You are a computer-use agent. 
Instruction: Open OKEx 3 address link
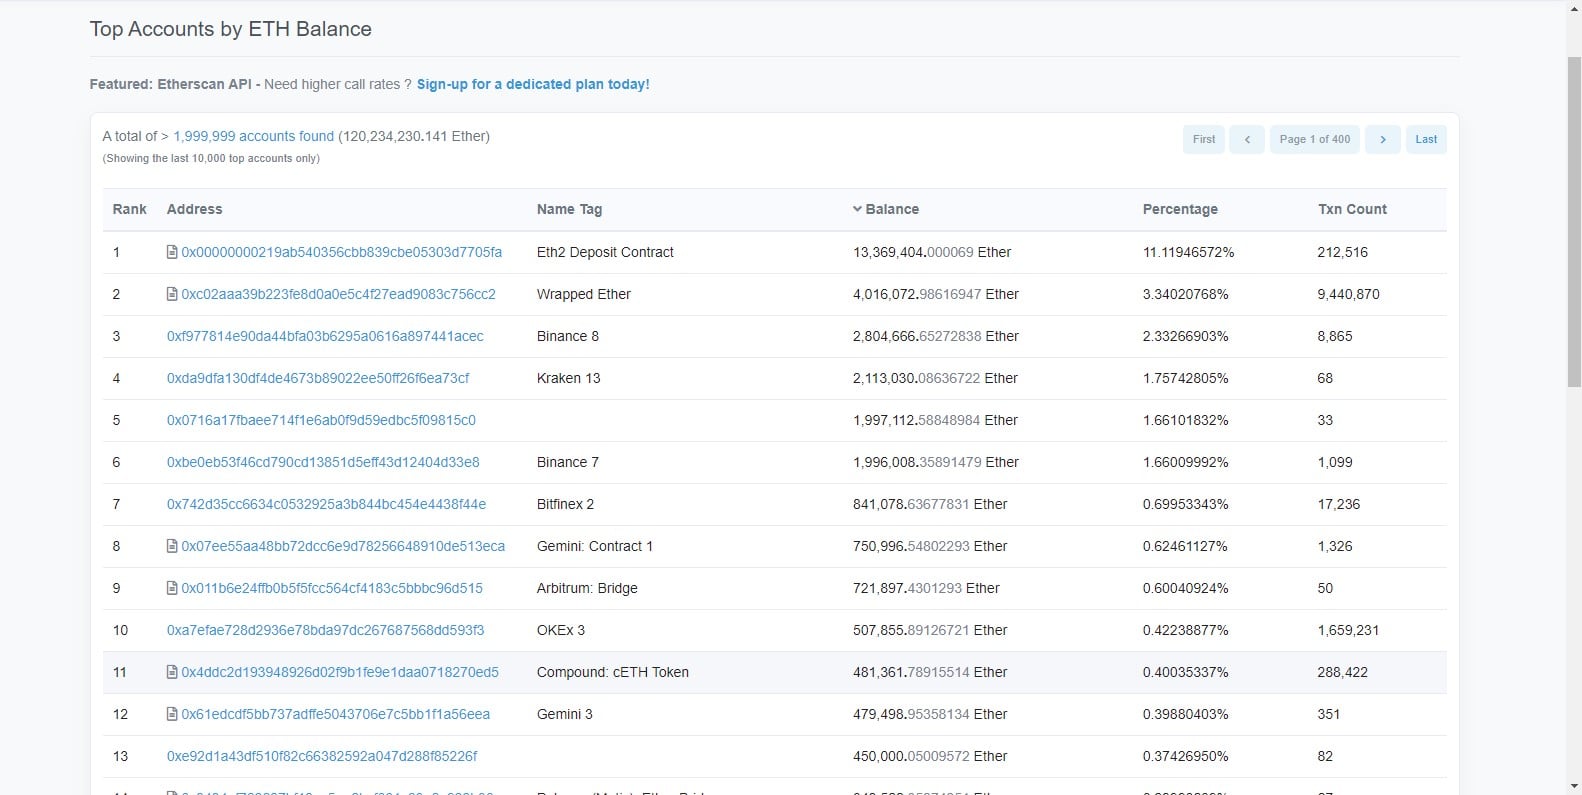point(325,630)
